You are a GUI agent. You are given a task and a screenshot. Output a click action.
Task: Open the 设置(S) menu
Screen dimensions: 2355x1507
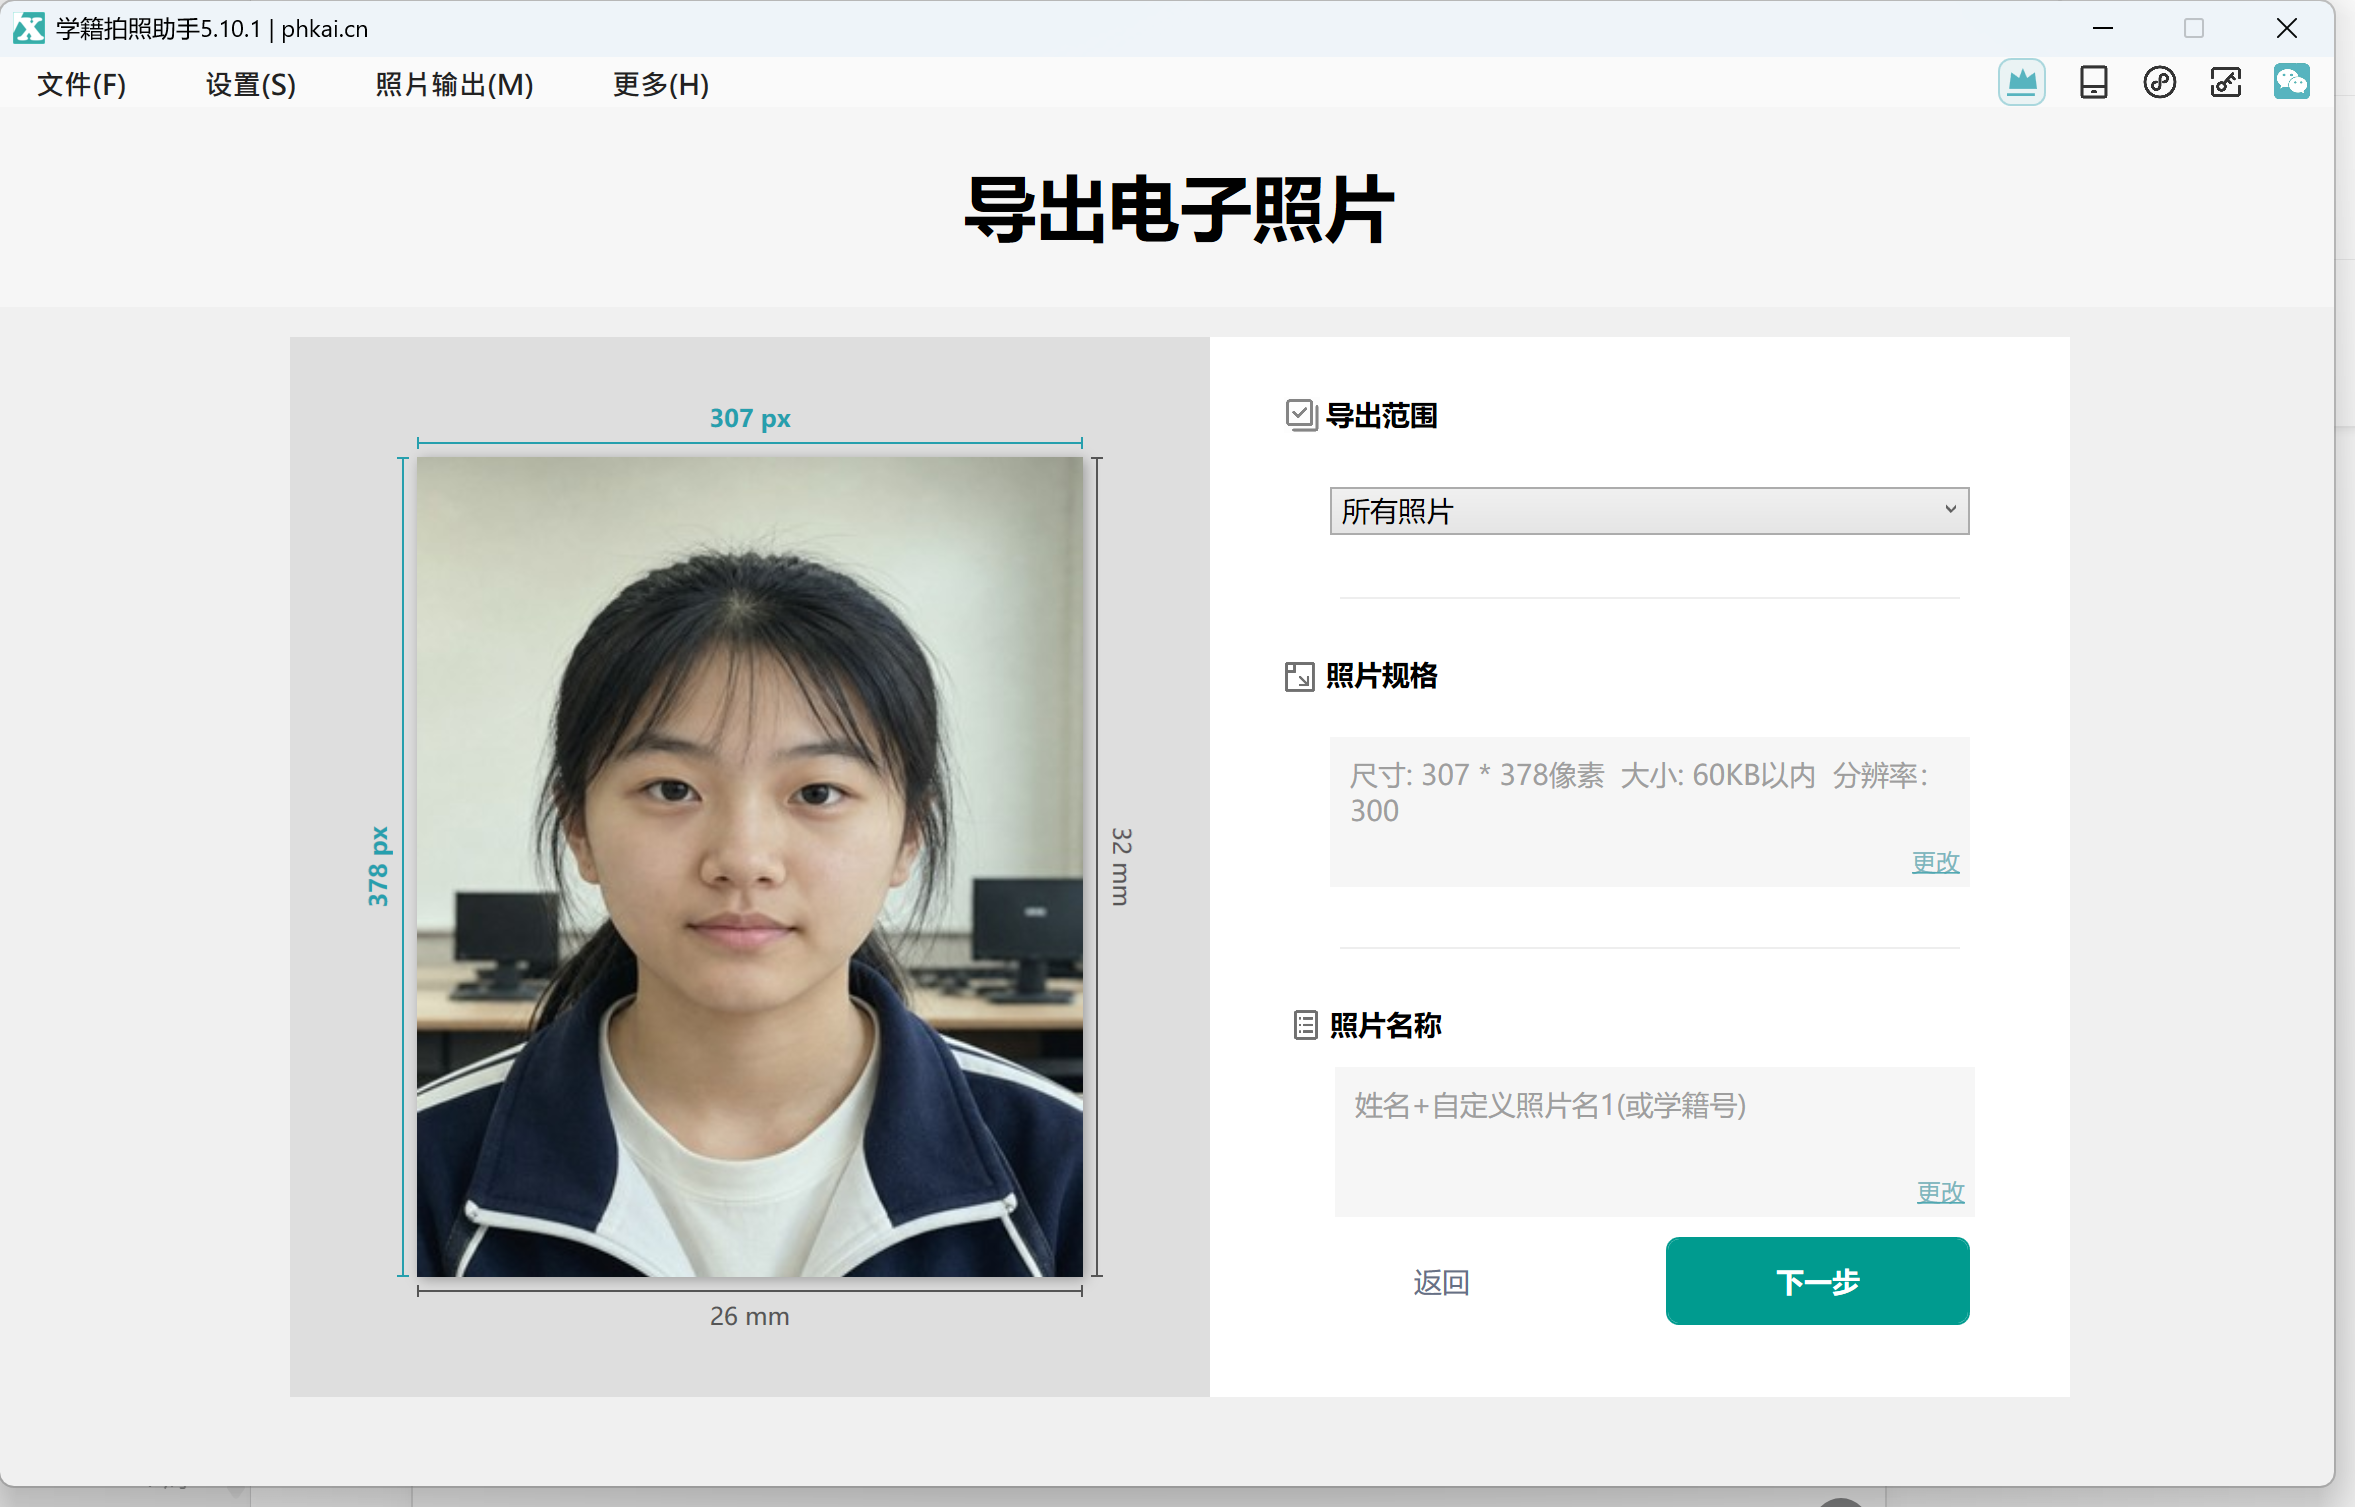251,84
